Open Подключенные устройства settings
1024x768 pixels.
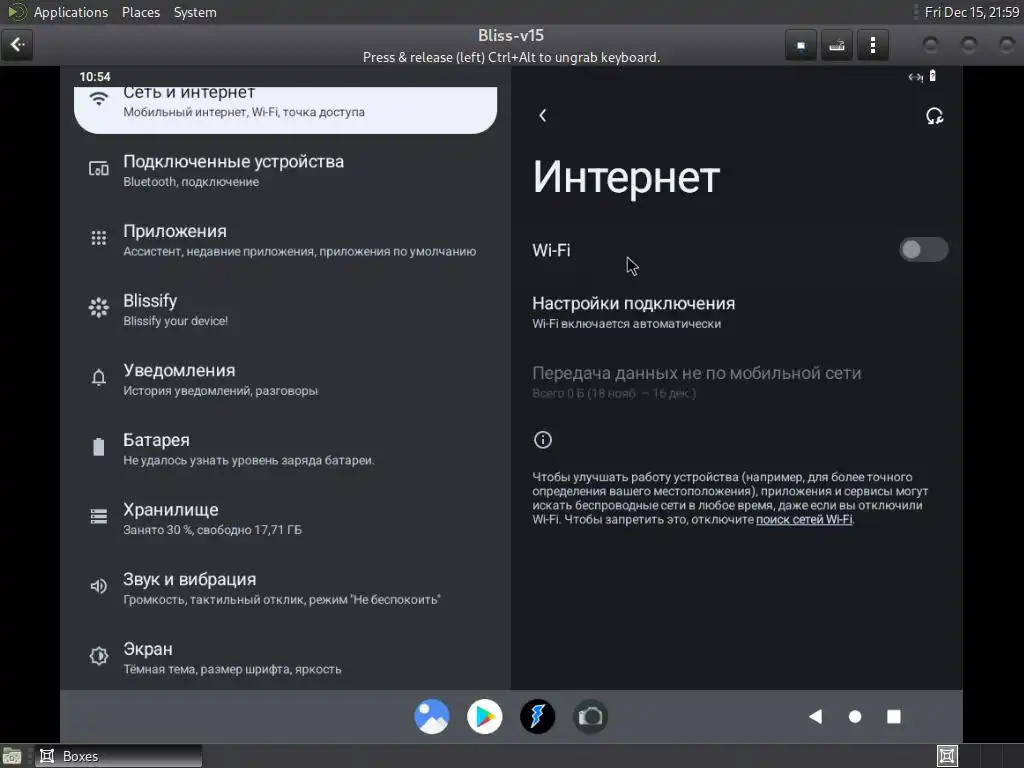click(285, 170)
